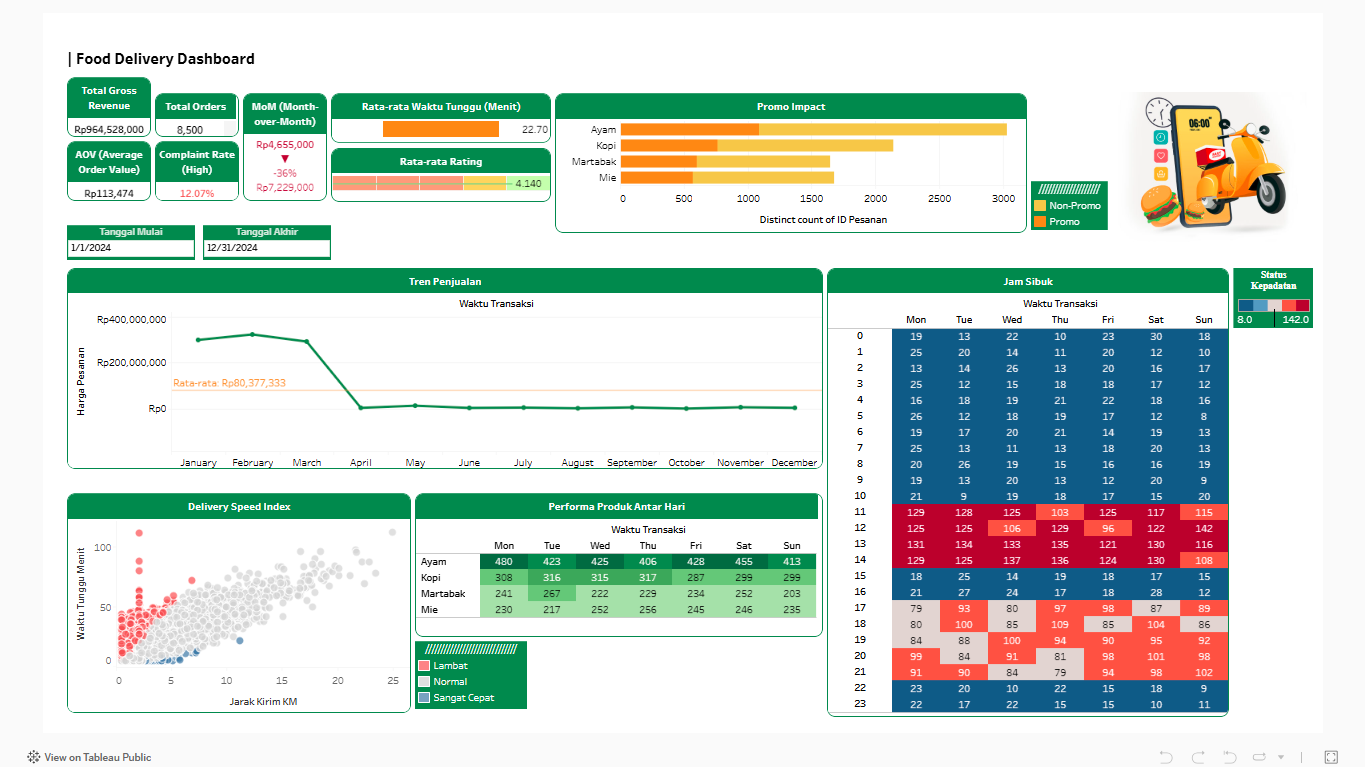Click the average rating value 4.140
This screenshot has height=767, width=1365.
[528, 183]
